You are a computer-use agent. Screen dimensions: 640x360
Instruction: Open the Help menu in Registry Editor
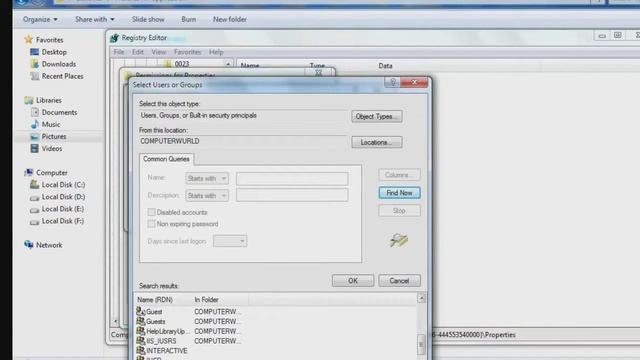pos(216,52)
